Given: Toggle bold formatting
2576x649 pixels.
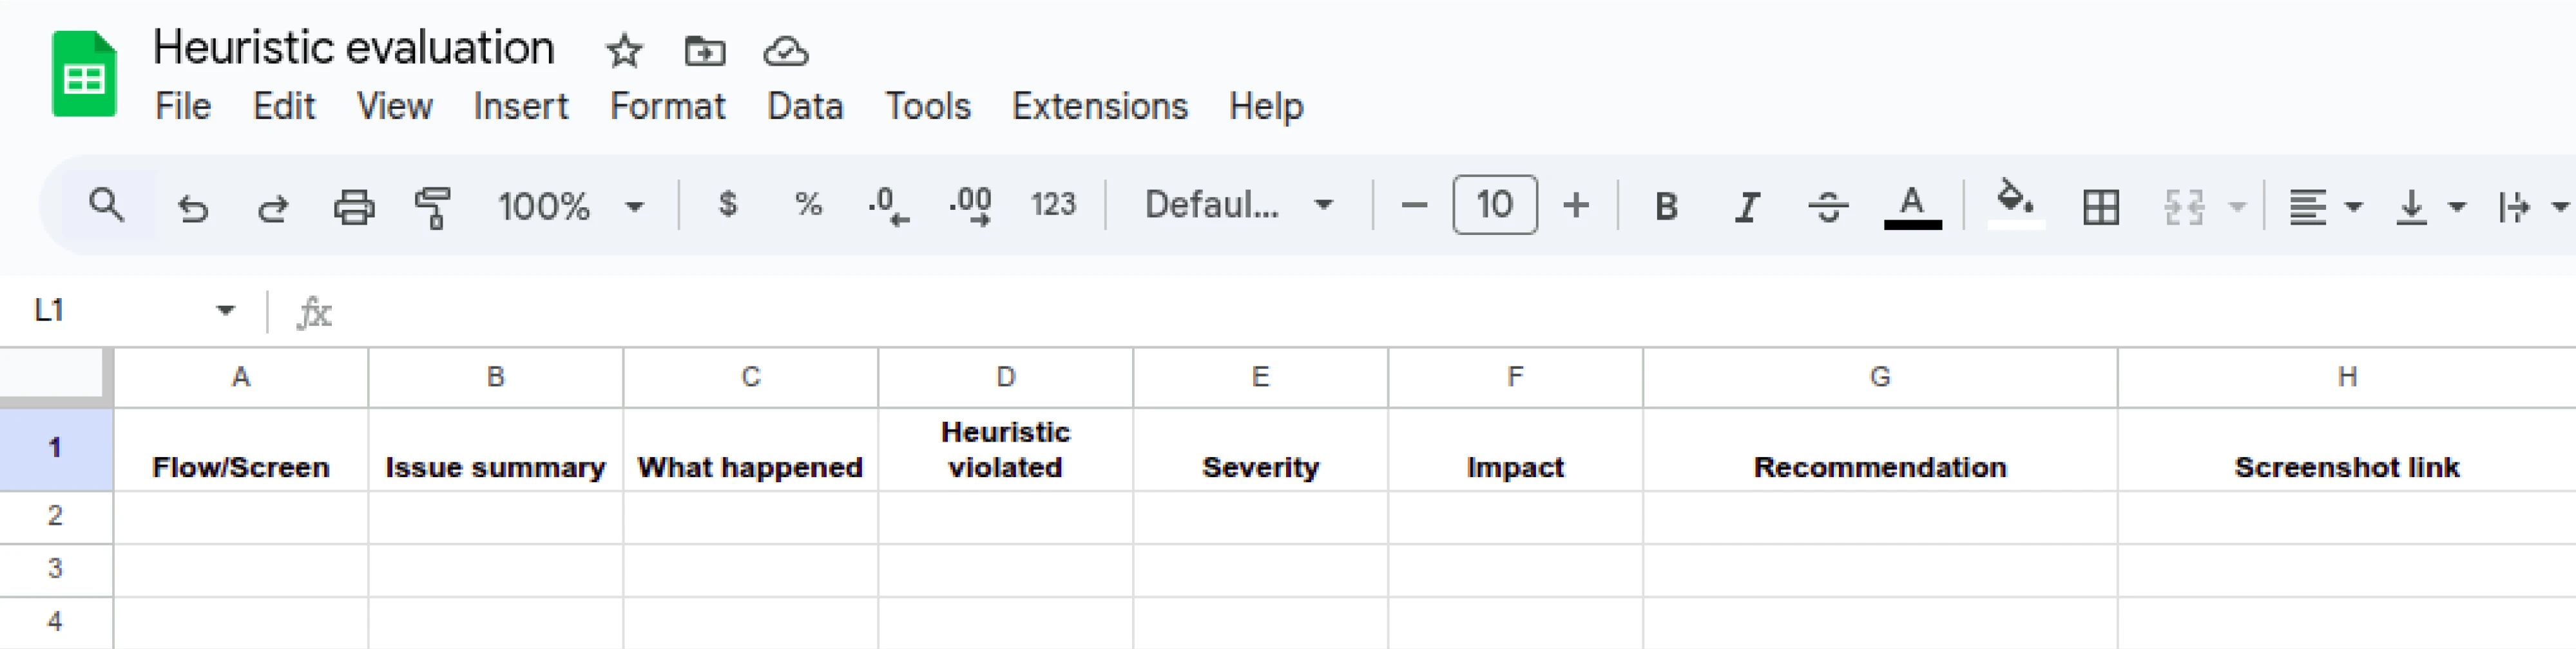Looking at the screenshot, I should tap(1665, 206).
